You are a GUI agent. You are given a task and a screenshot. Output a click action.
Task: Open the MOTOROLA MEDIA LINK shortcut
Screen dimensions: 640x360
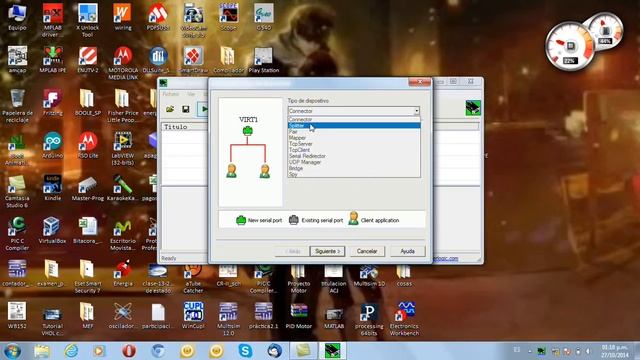click(x=123, y=63)
